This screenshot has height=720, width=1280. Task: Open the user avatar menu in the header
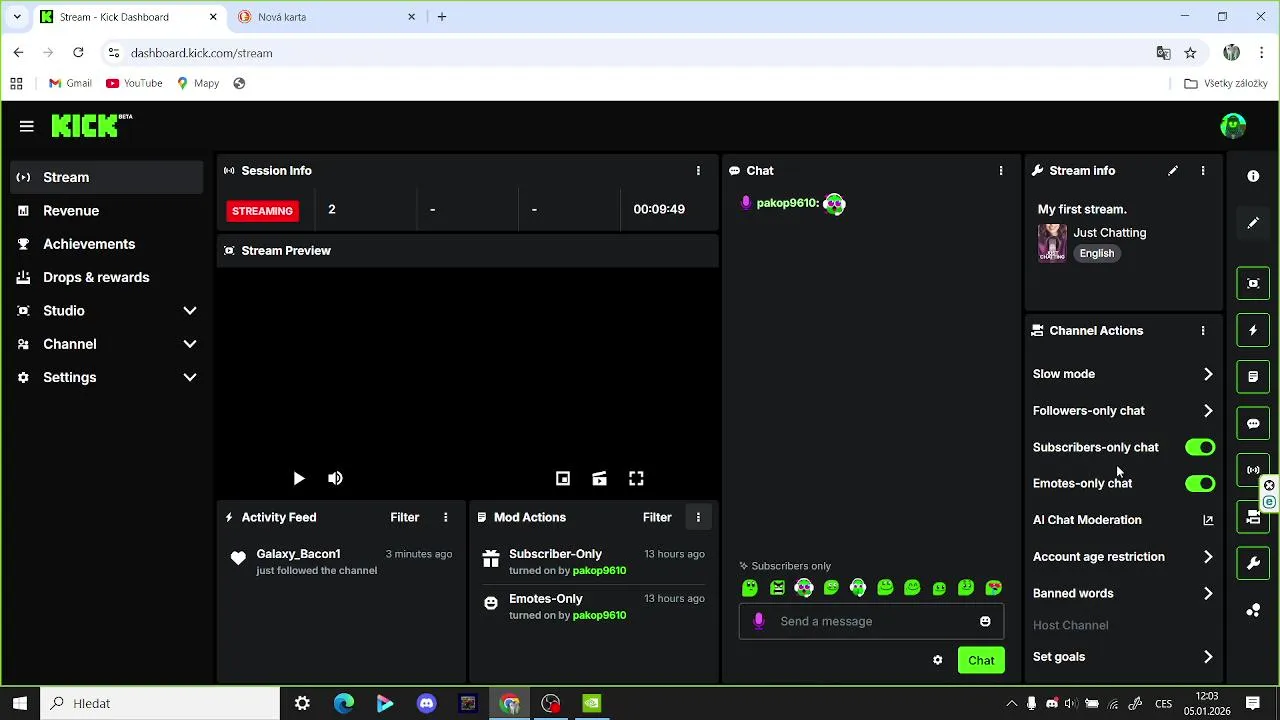click(x=1233, y=125)
